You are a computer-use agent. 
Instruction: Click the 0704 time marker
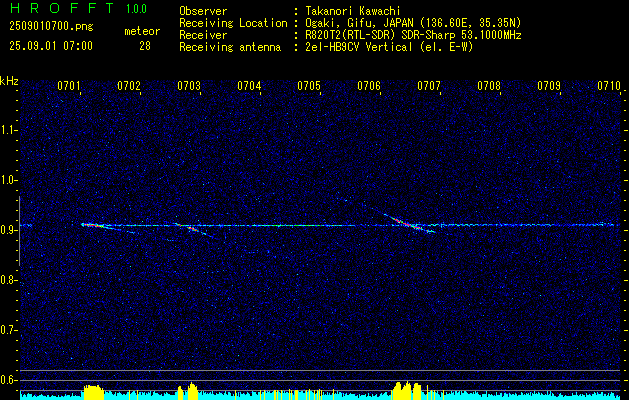click(x=249, y=85)
